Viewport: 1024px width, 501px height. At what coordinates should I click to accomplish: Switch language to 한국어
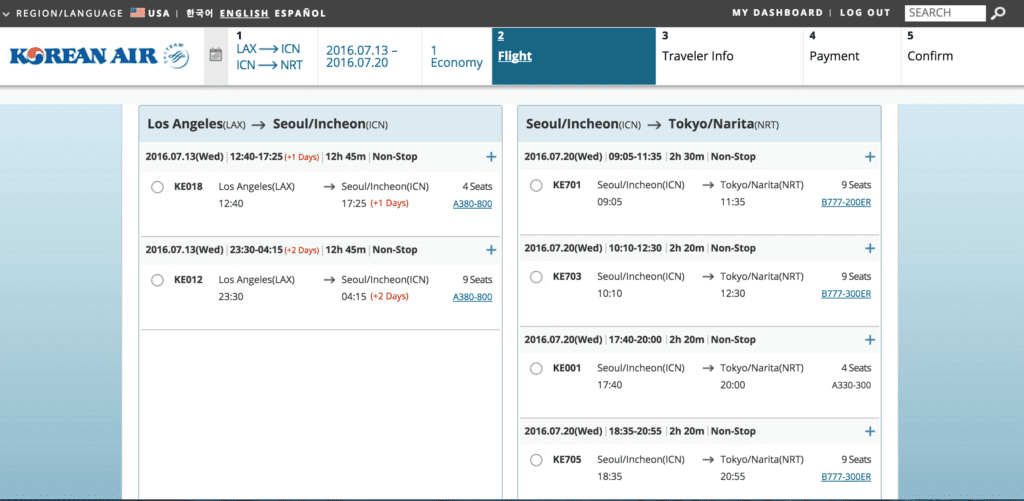pos(199,13)
